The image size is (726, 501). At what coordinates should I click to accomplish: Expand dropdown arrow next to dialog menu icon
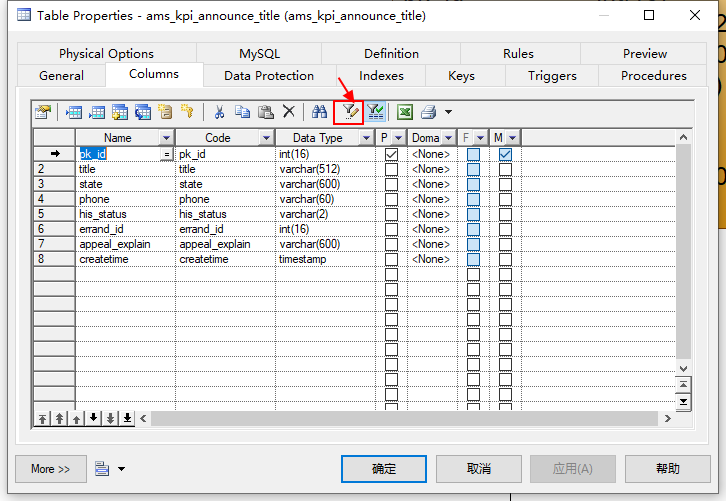pyautogui.click(x=121, y=469)
